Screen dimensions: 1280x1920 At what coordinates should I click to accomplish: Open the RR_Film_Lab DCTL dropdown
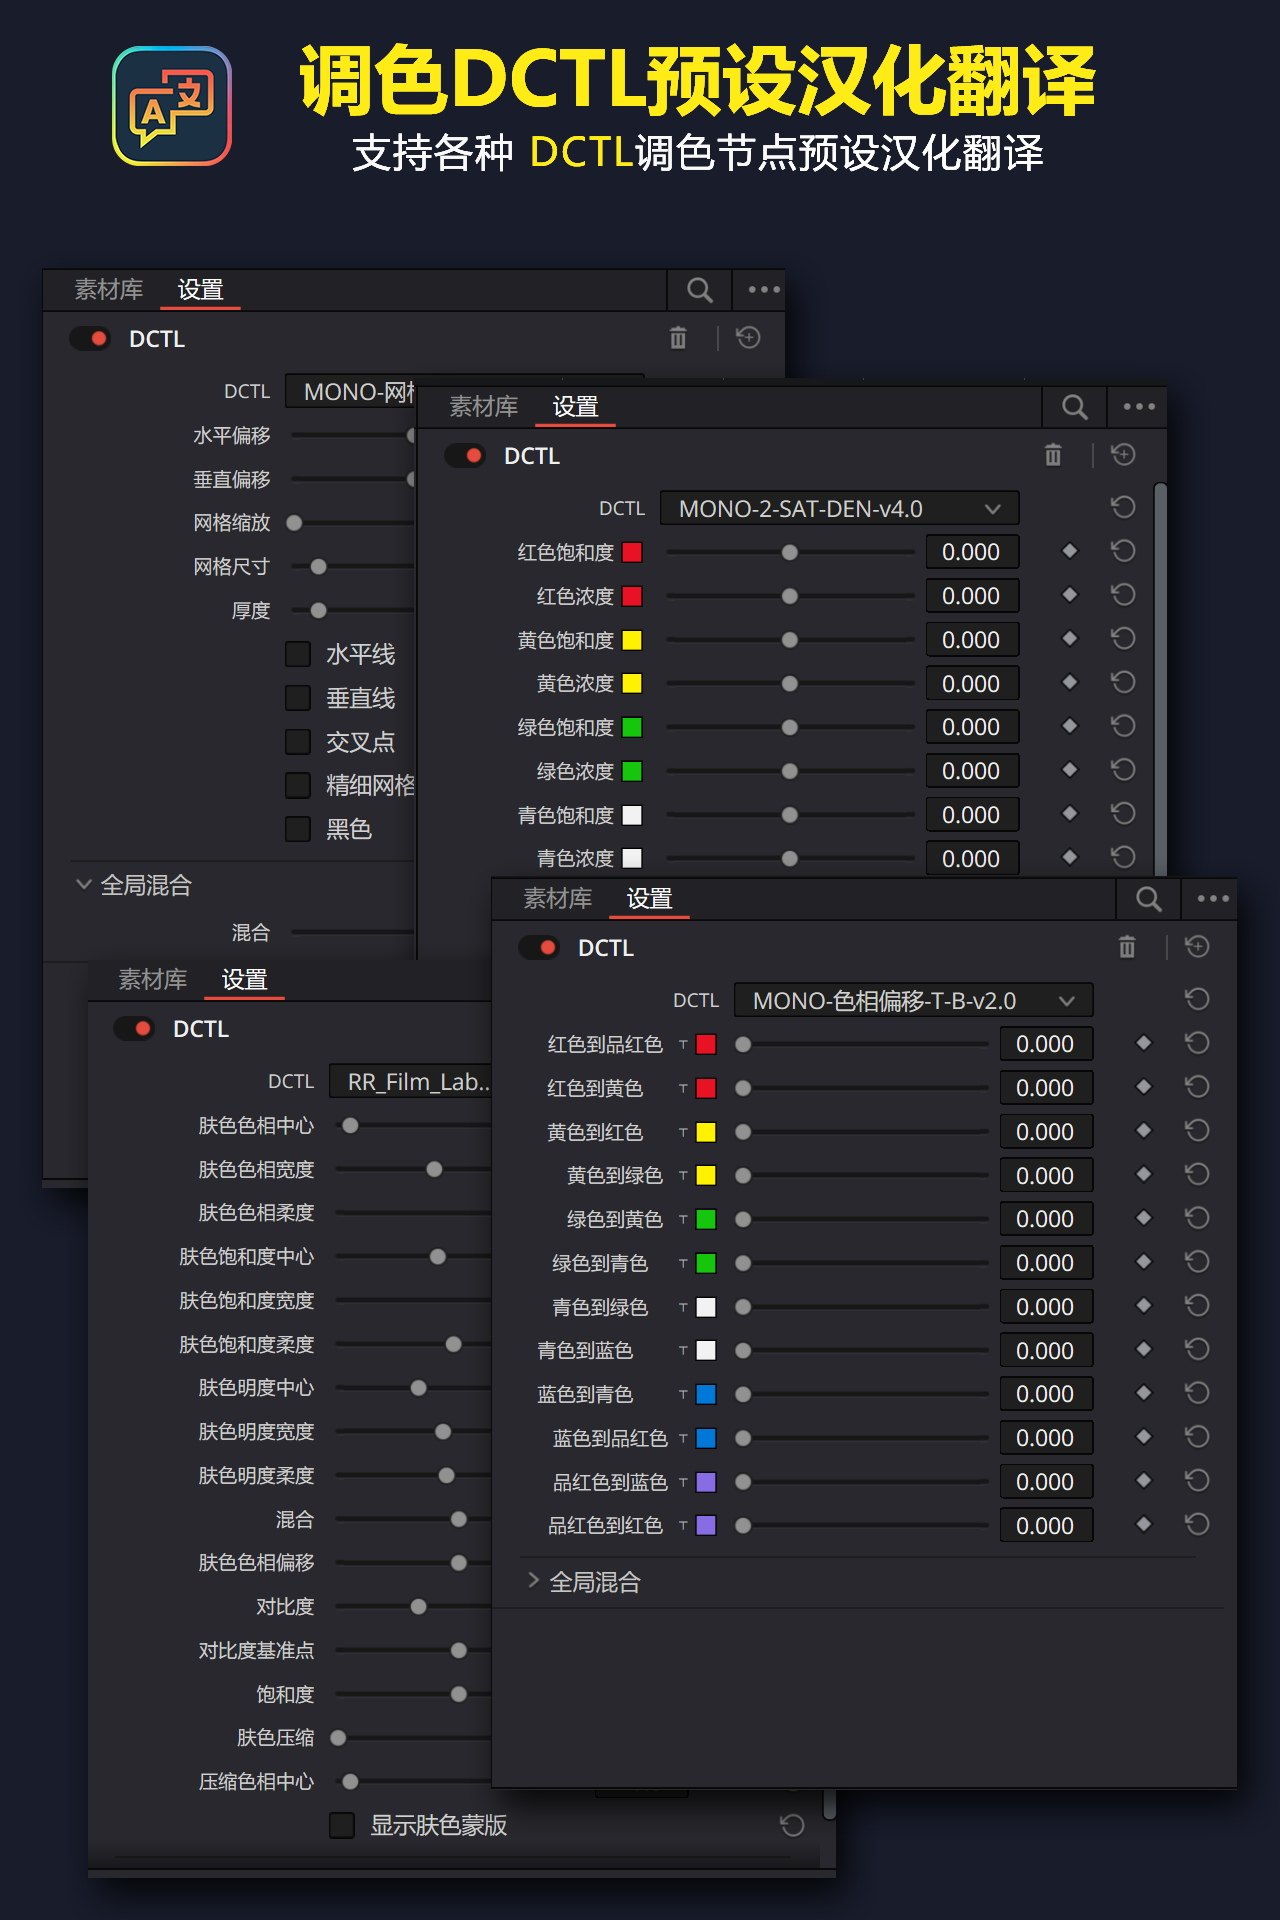[x=411, y=1082]
